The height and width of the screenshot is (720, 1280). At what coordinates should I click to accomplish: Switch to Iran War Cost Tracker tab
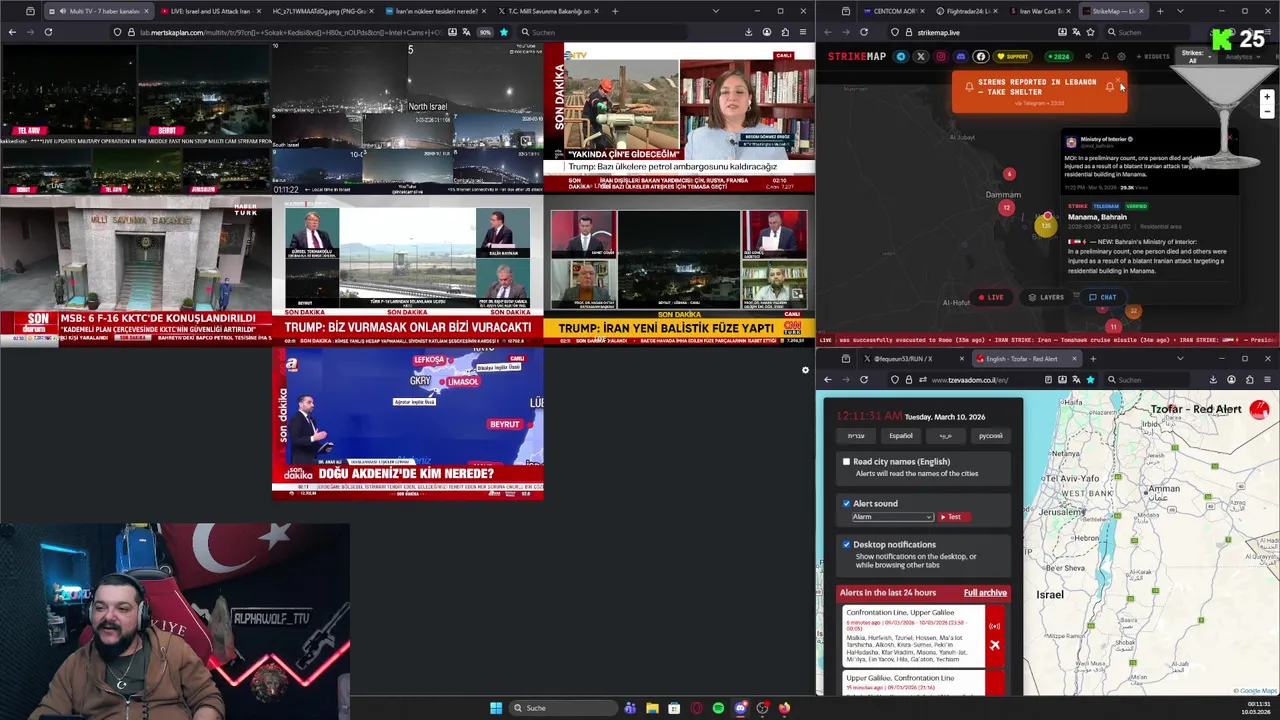[1040, 11]
